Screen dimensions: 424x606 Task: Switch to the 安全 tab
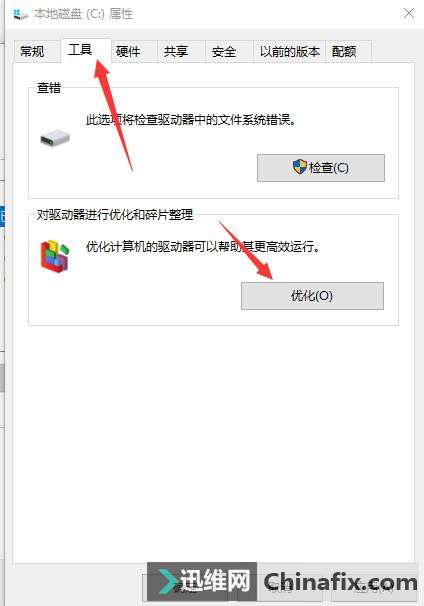(224, 51)
